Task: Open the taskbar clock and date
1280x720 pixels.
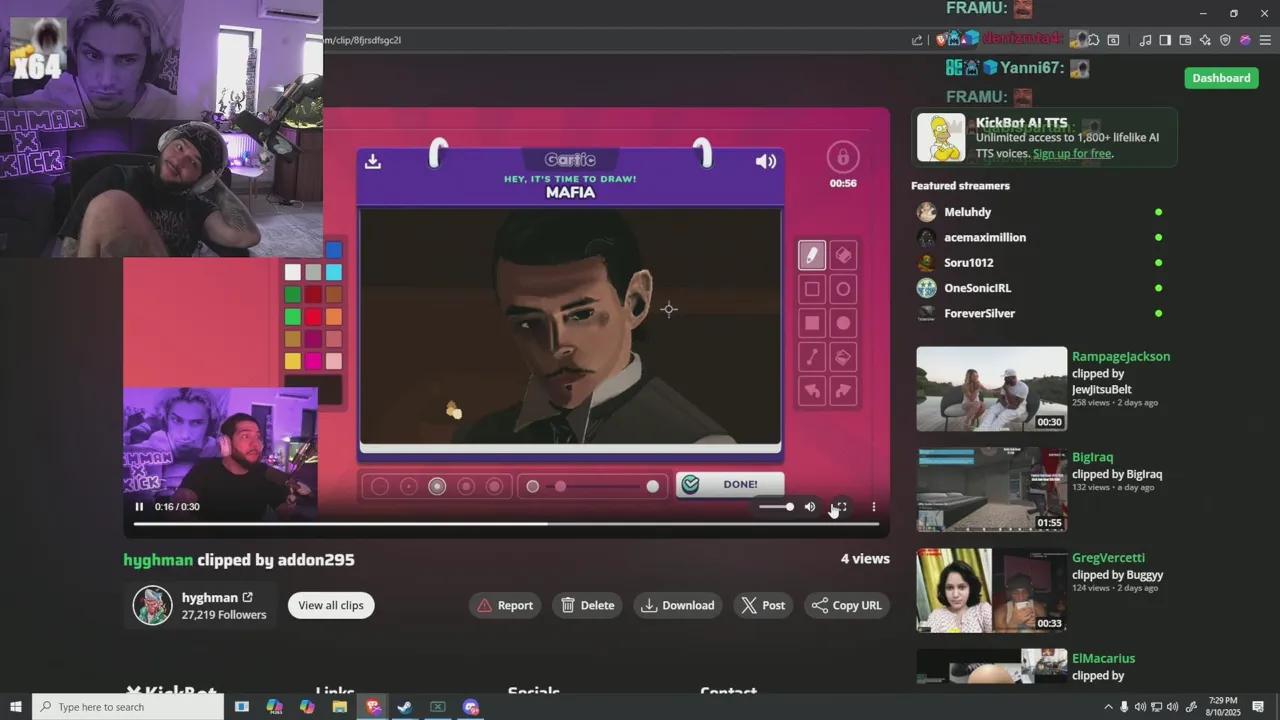Action: (x=1223, y=707)
